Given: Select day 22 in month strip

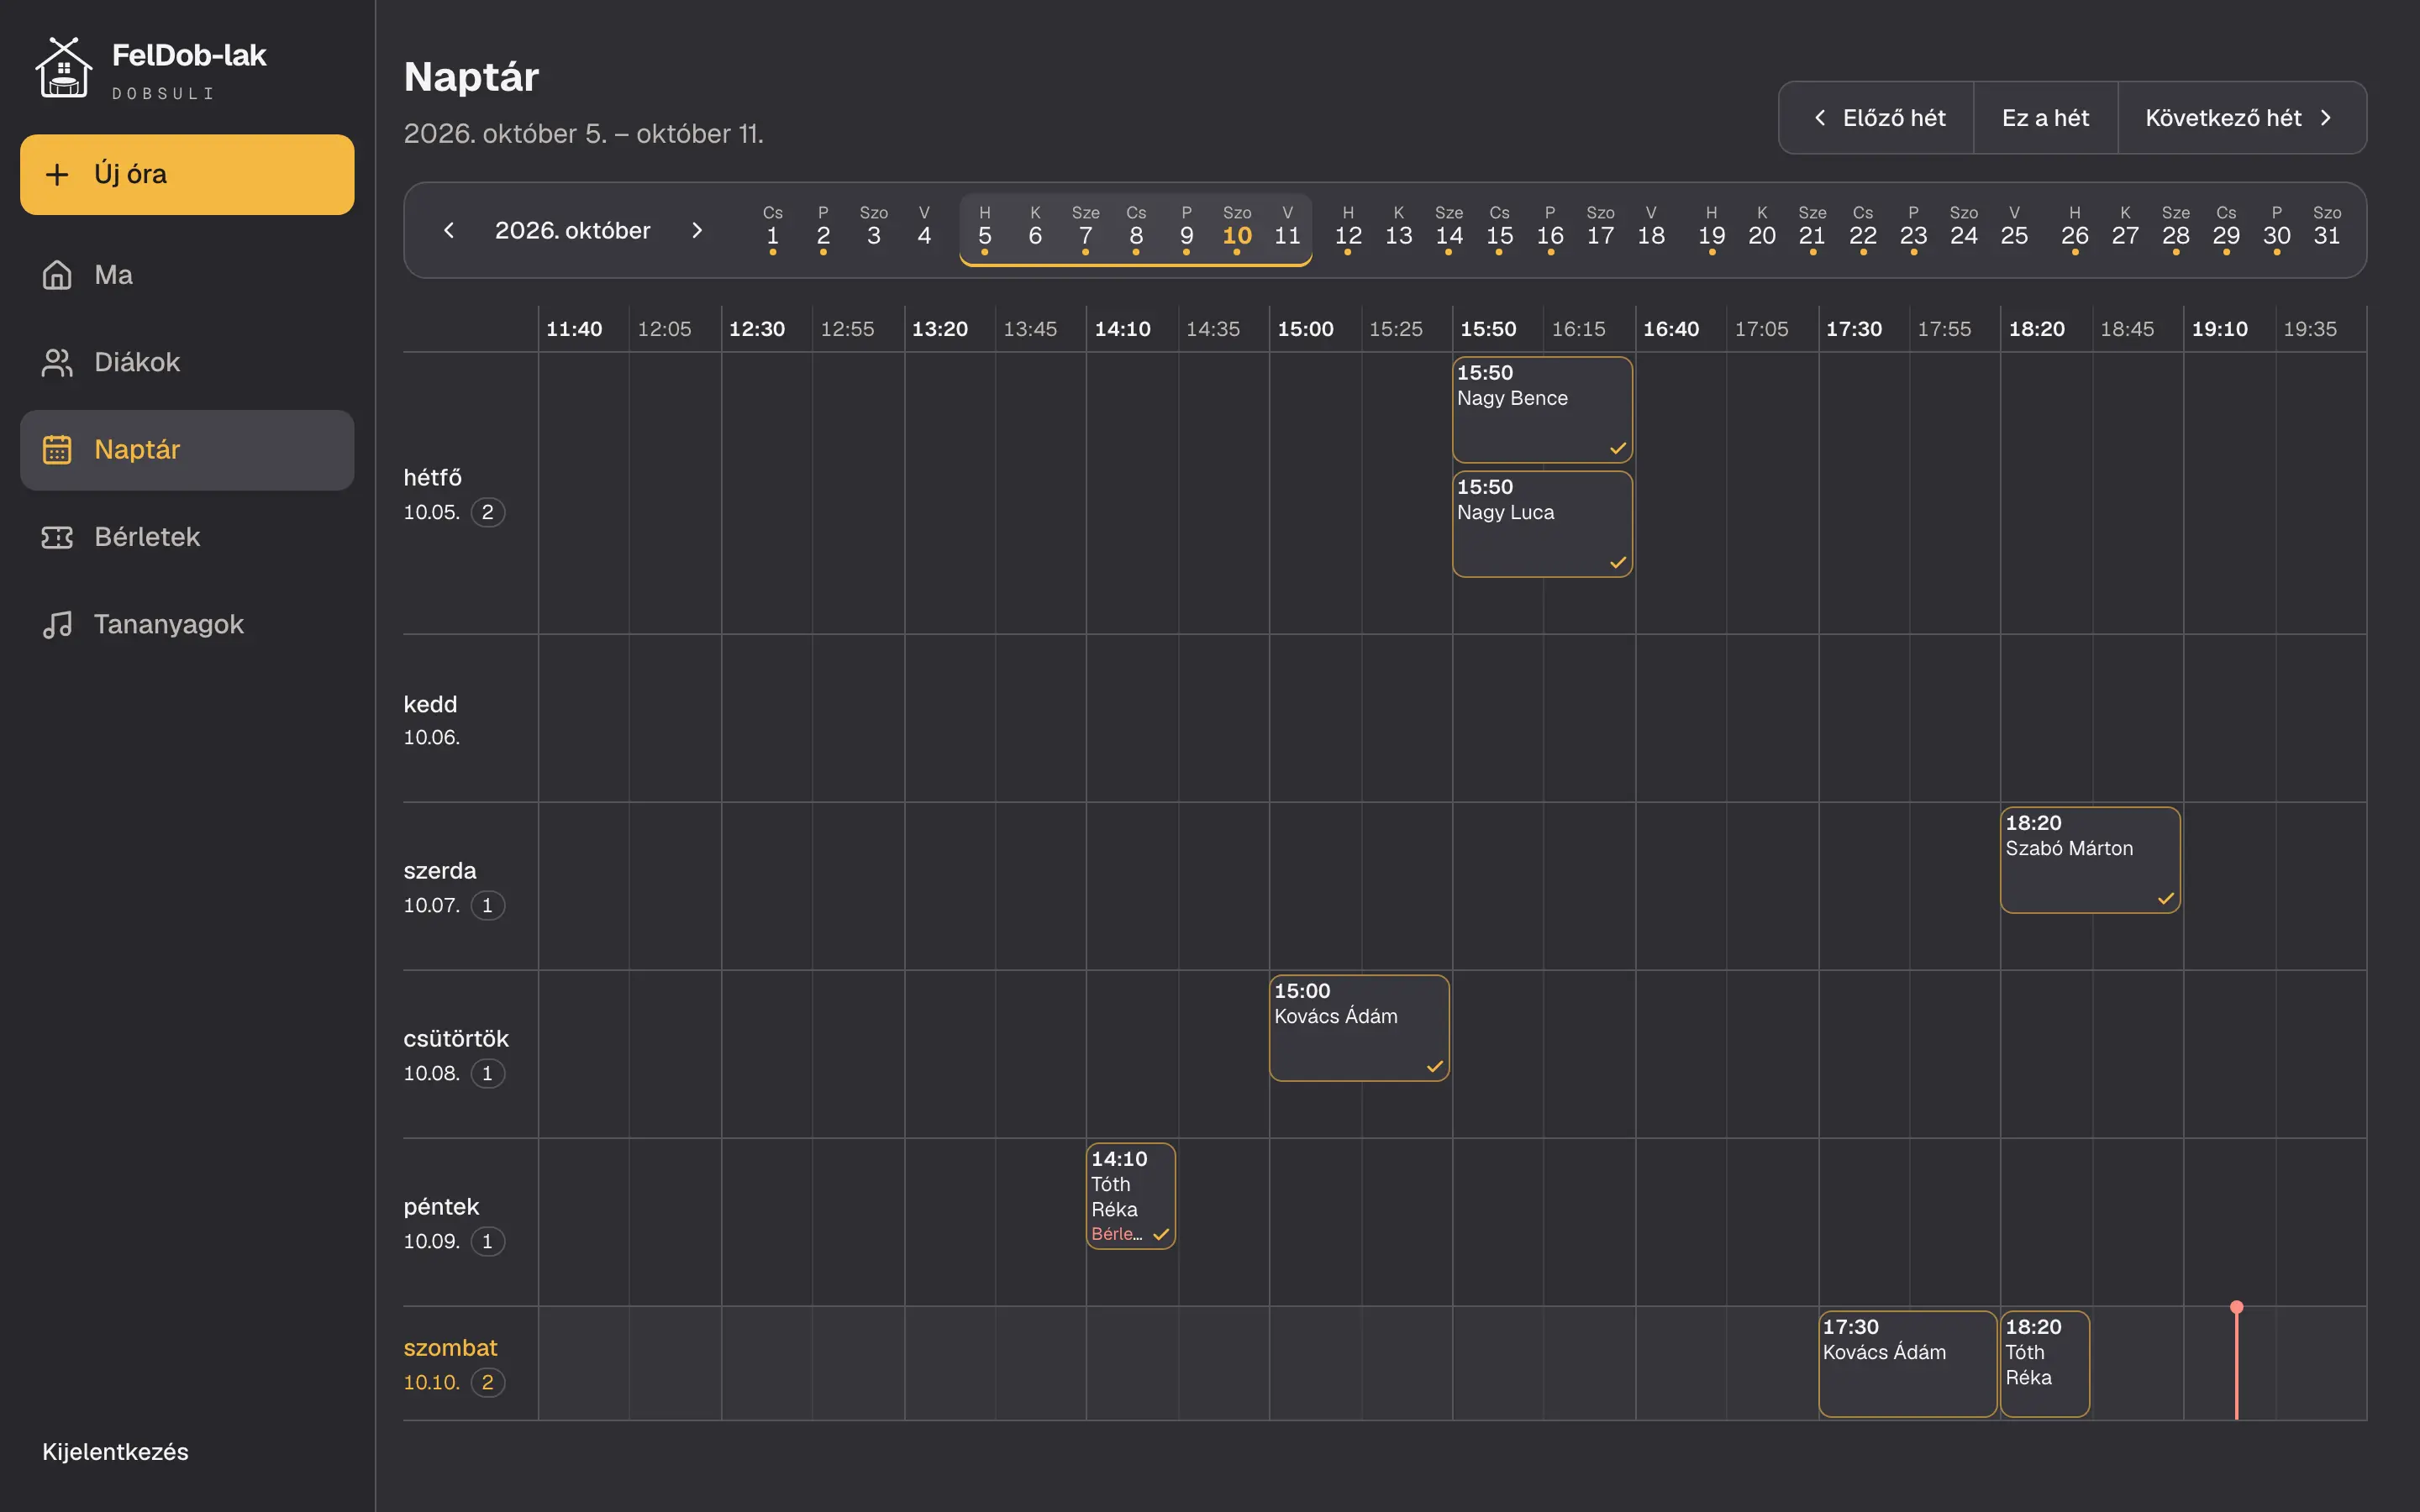Looking at the screenshot, I should [x=1862, y=229].
